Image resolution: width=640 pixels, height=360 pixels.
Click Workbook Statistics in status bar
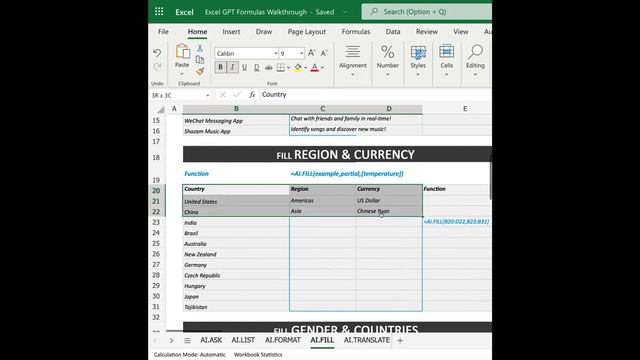click(x=258, y=355)
